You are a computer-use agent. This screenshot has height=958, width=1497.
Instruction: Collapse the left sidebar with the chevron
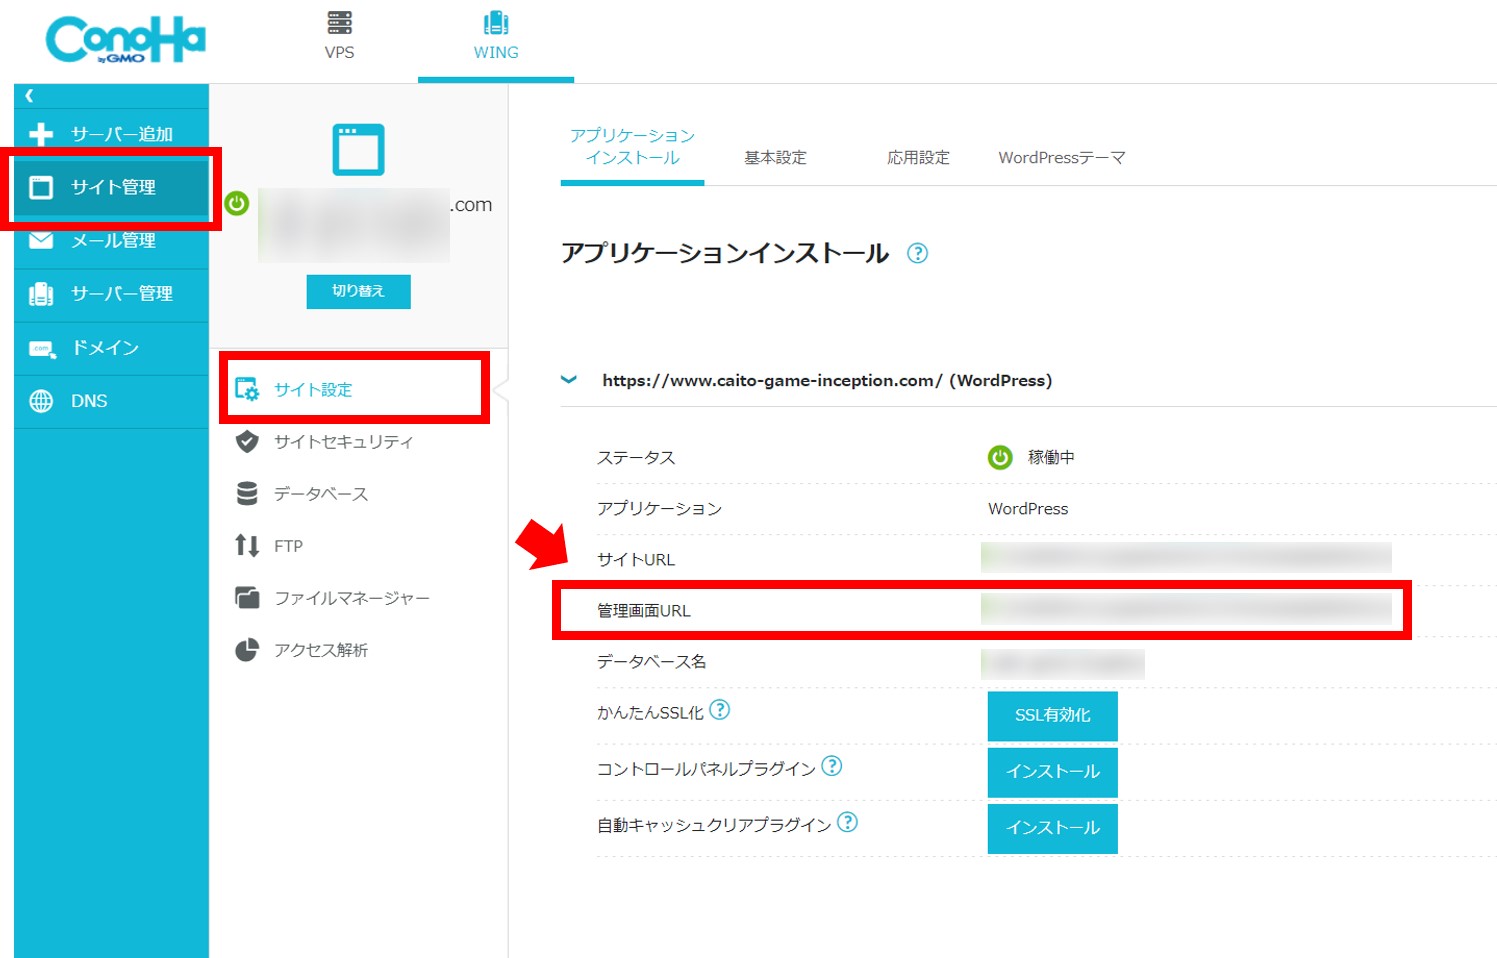click(29, 96)
